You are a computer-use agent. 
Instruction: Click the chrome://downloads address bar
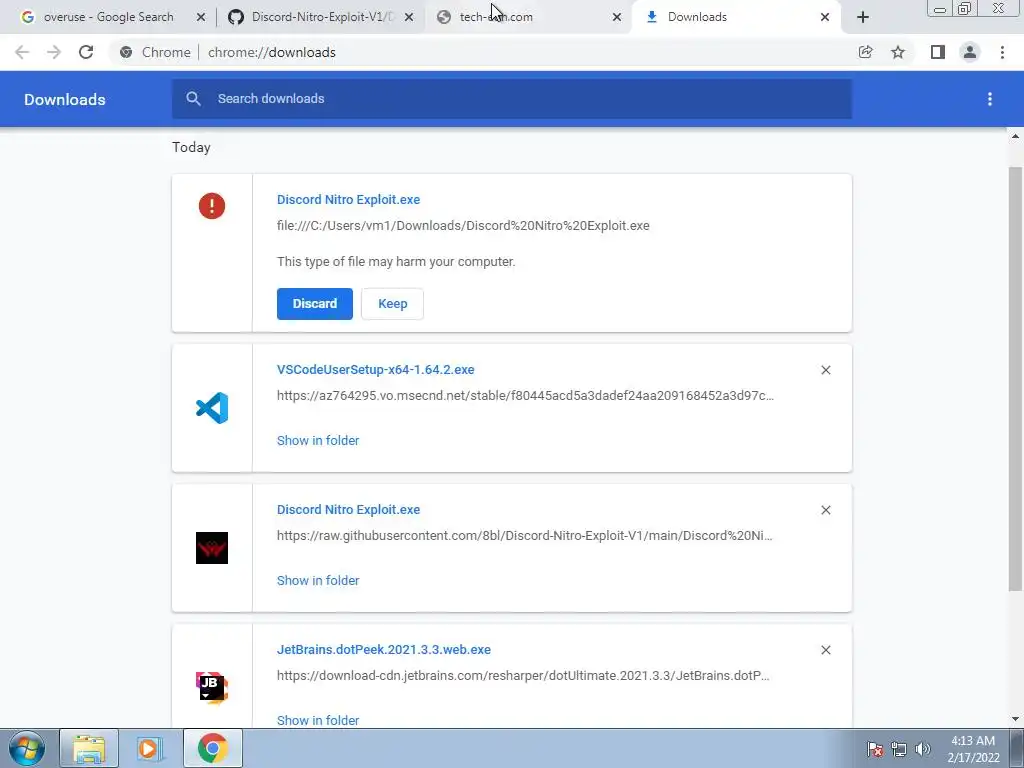click(x=483, y=52)
